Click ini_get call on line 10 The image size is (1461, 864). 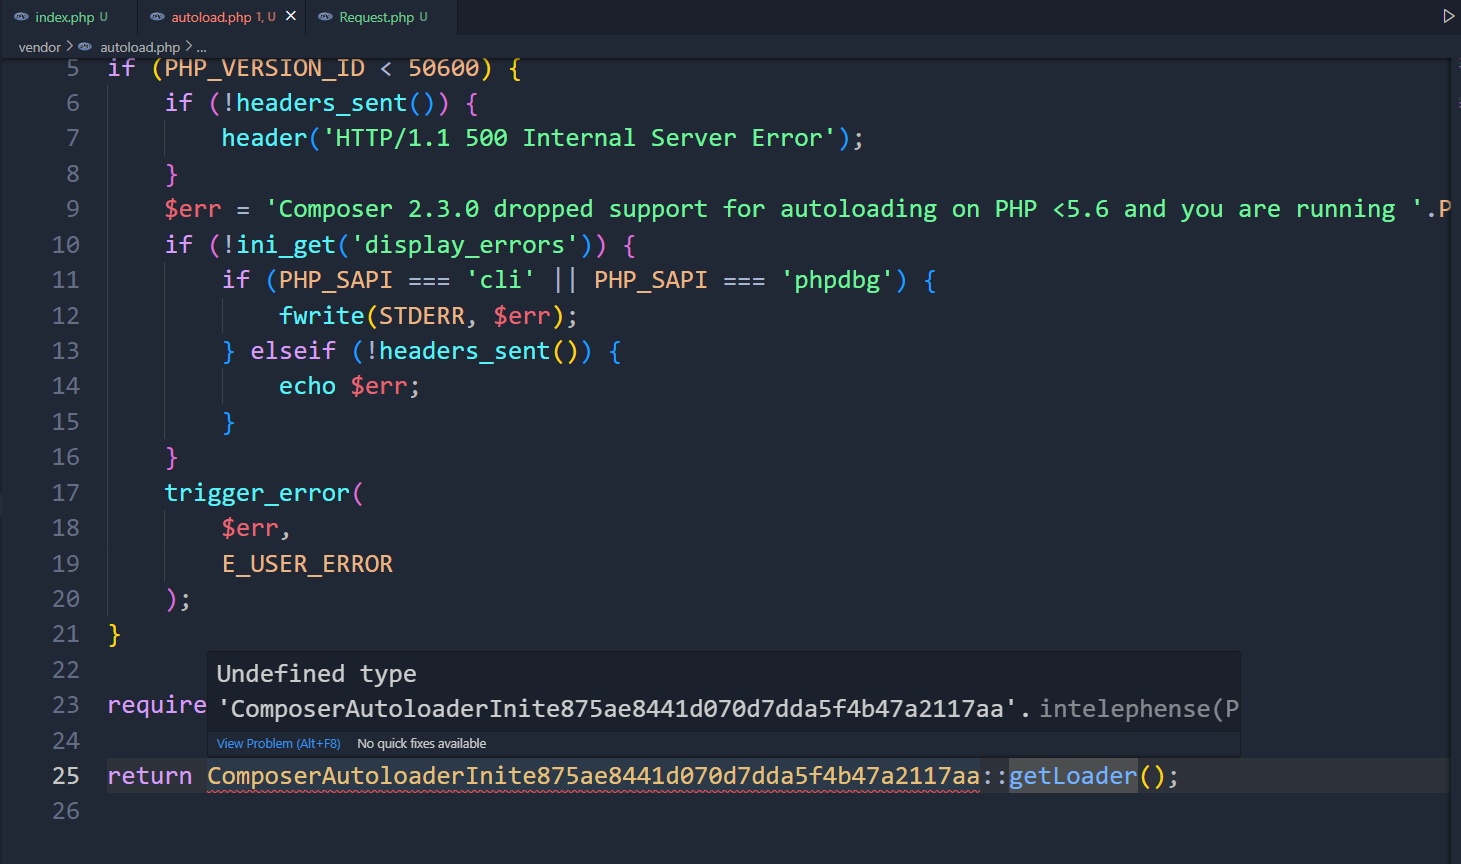point(286,245)
